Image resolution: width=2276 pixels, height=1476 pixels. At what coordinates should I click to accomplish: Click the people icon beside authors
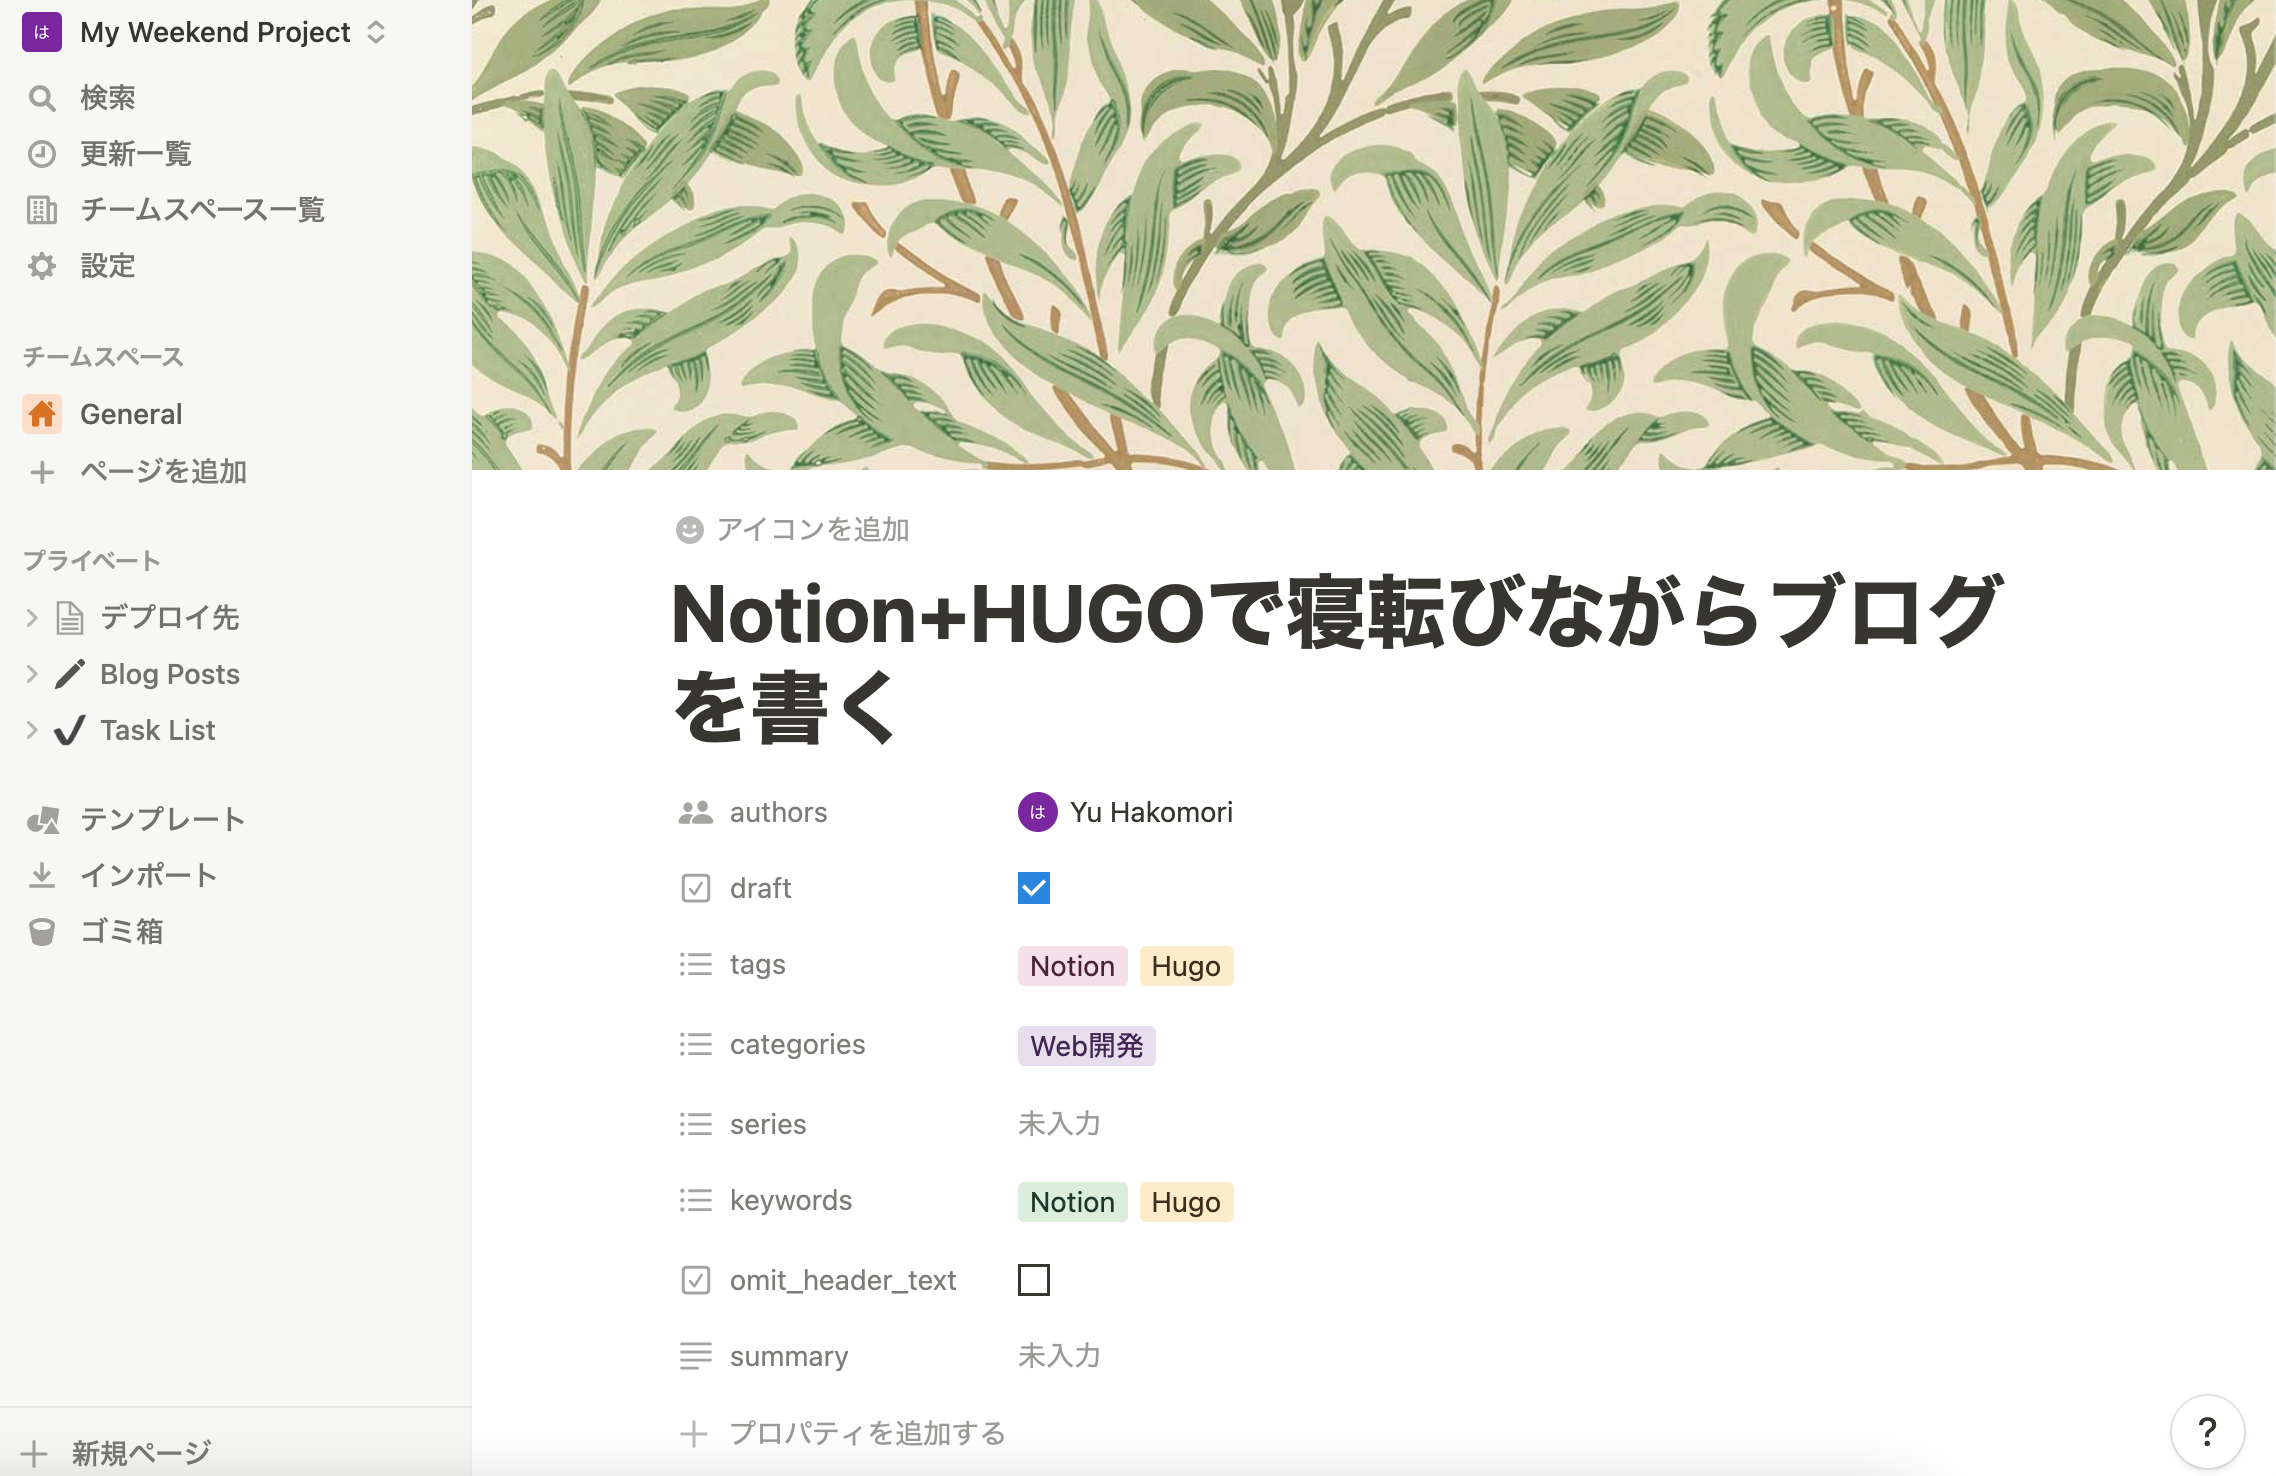coord(696,812)
